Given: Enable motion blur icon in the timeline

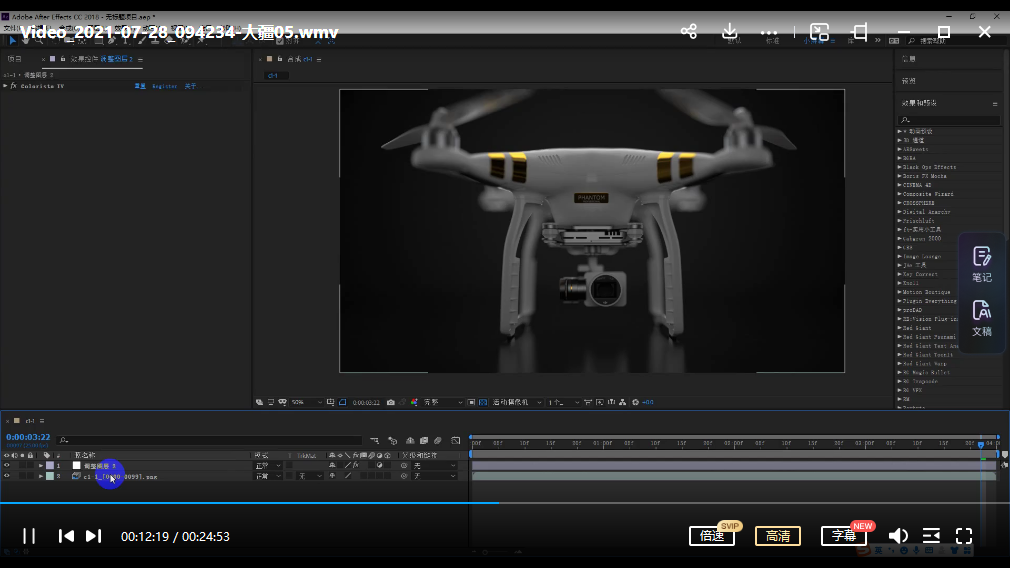Looking at the screenshot, I should click(x=438, y=440).
